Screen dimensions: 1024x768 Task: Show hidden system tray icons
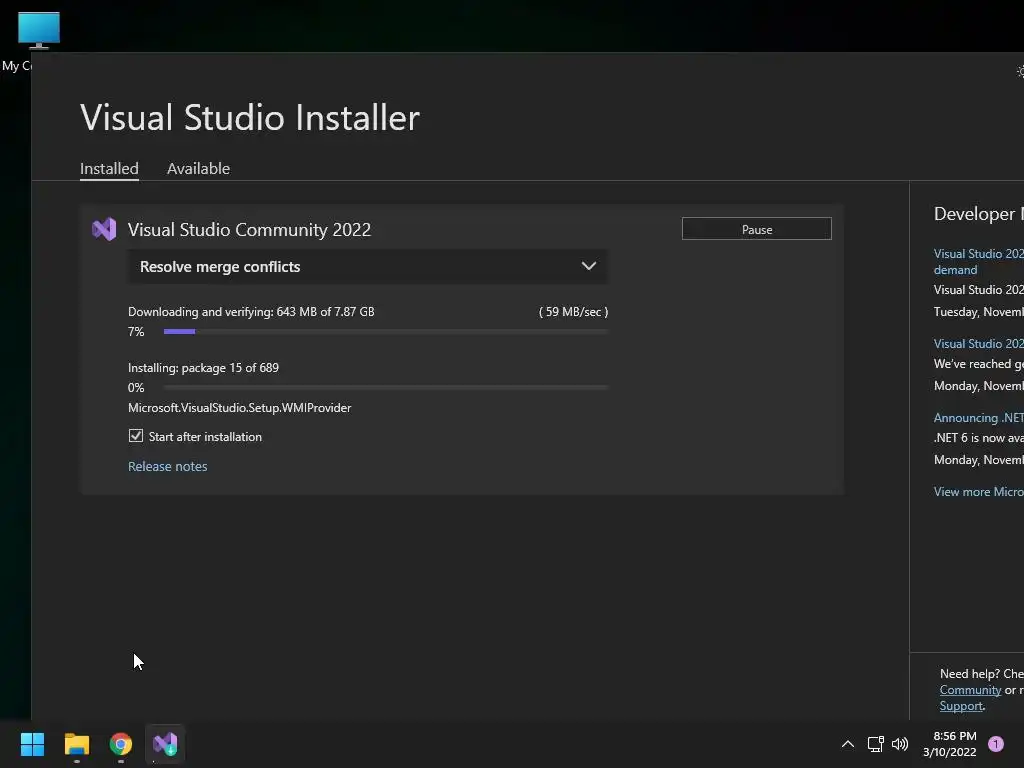[x=848, y=744]
